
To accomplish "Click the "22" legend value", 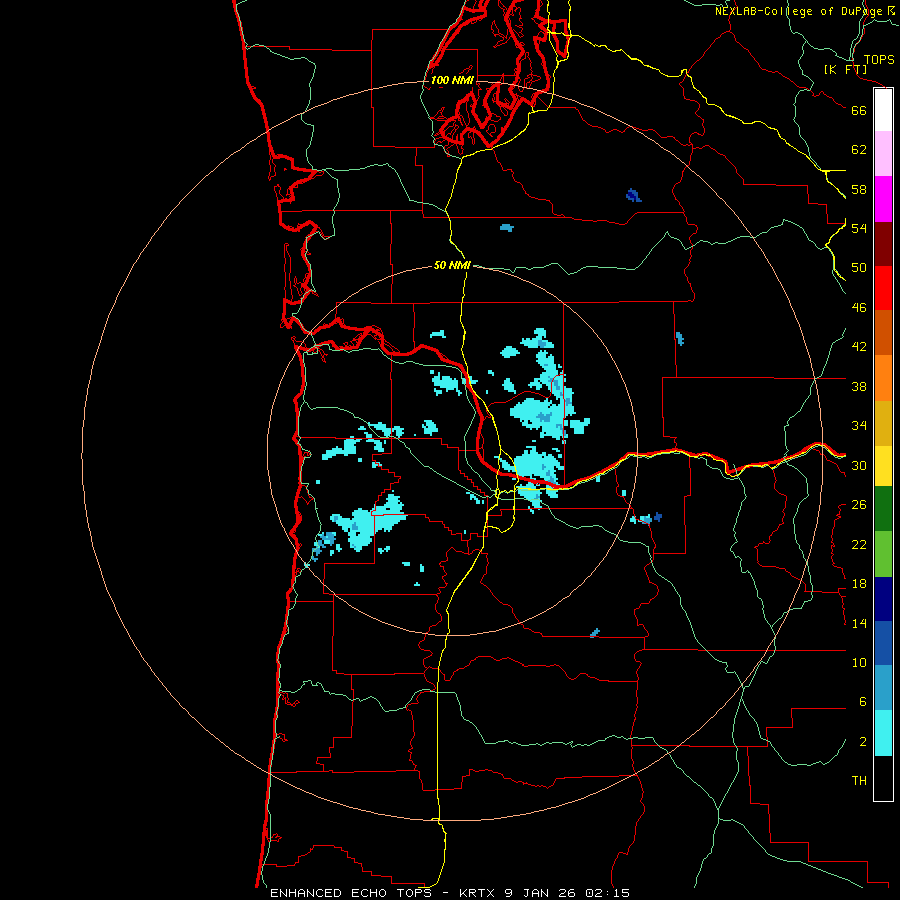I will coord(859,545).
